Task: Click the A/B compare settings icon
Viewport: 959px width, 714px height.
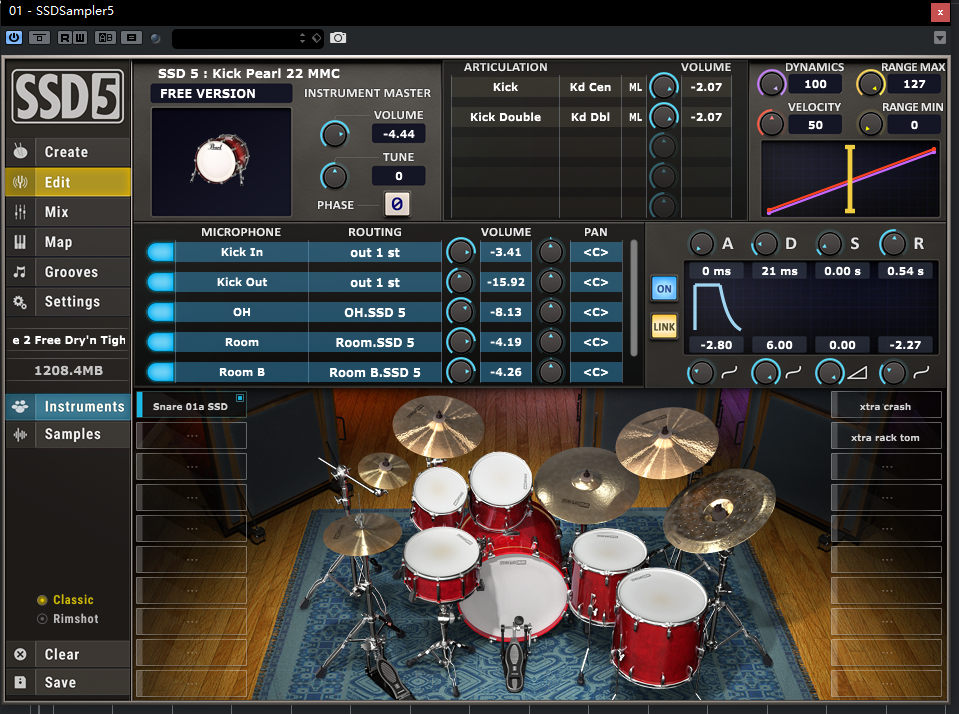Action: (105, 38)
